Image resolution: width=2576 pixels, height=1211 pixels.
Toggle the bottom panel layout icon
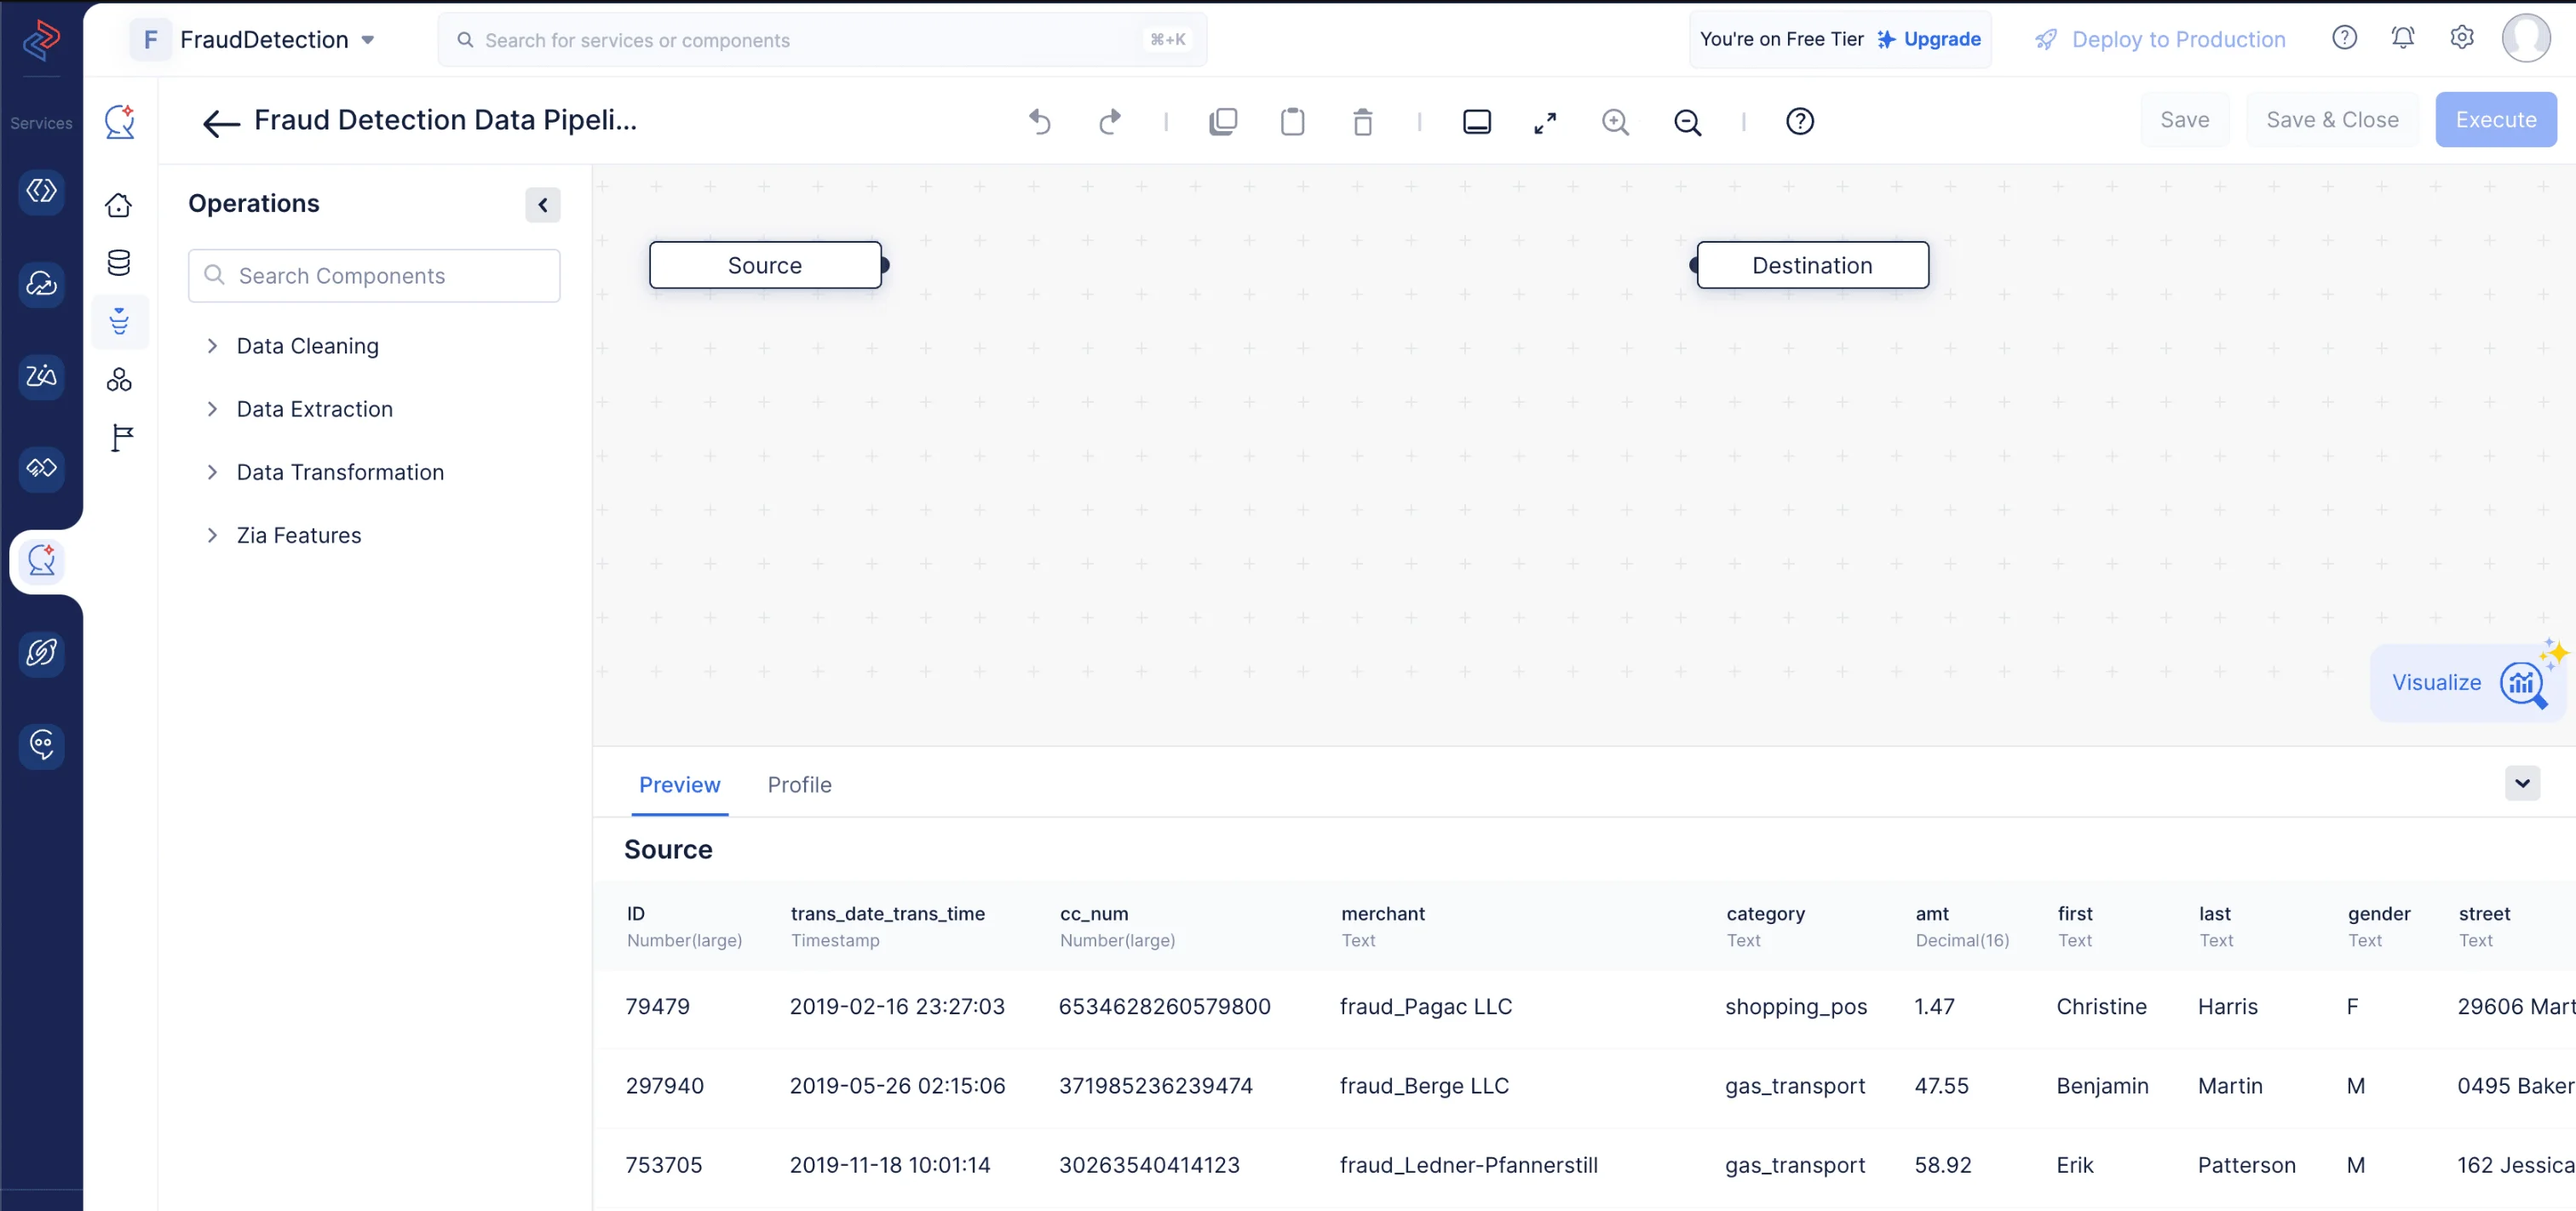(1476, 121)
